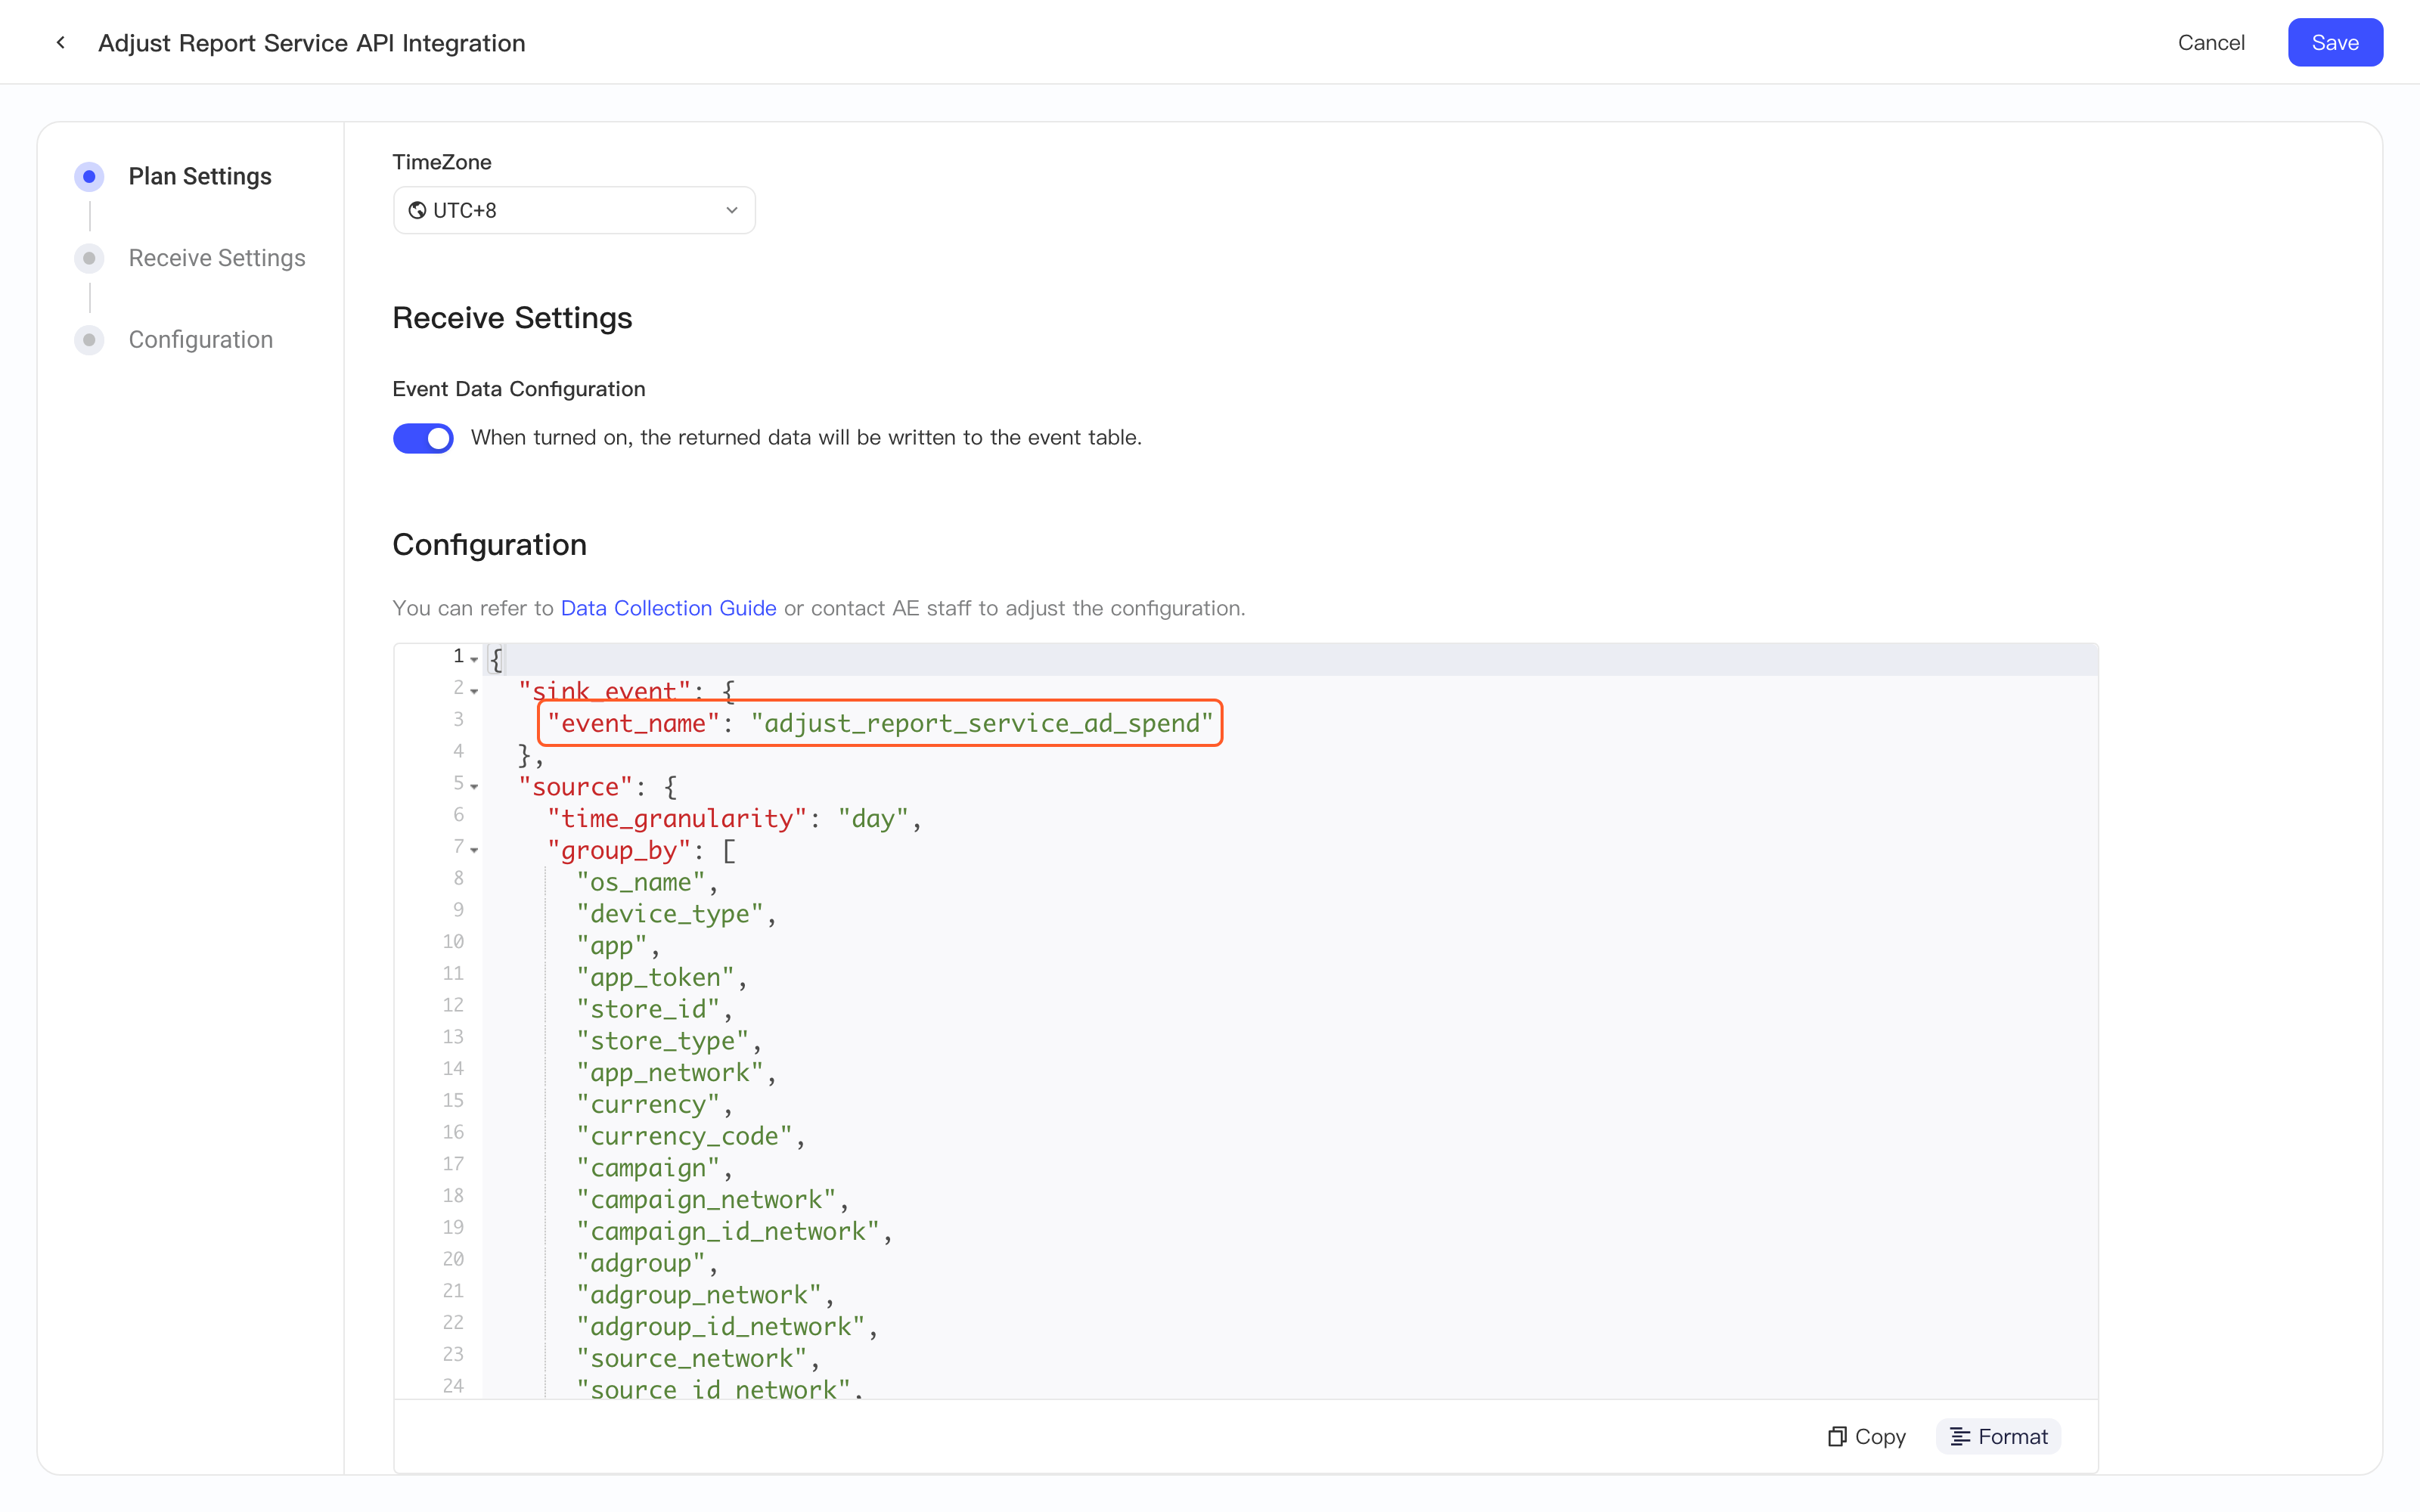Collapse code fold arrow on line 1
Viewport: 2420px width, 1512px height.
coord(474,660)
